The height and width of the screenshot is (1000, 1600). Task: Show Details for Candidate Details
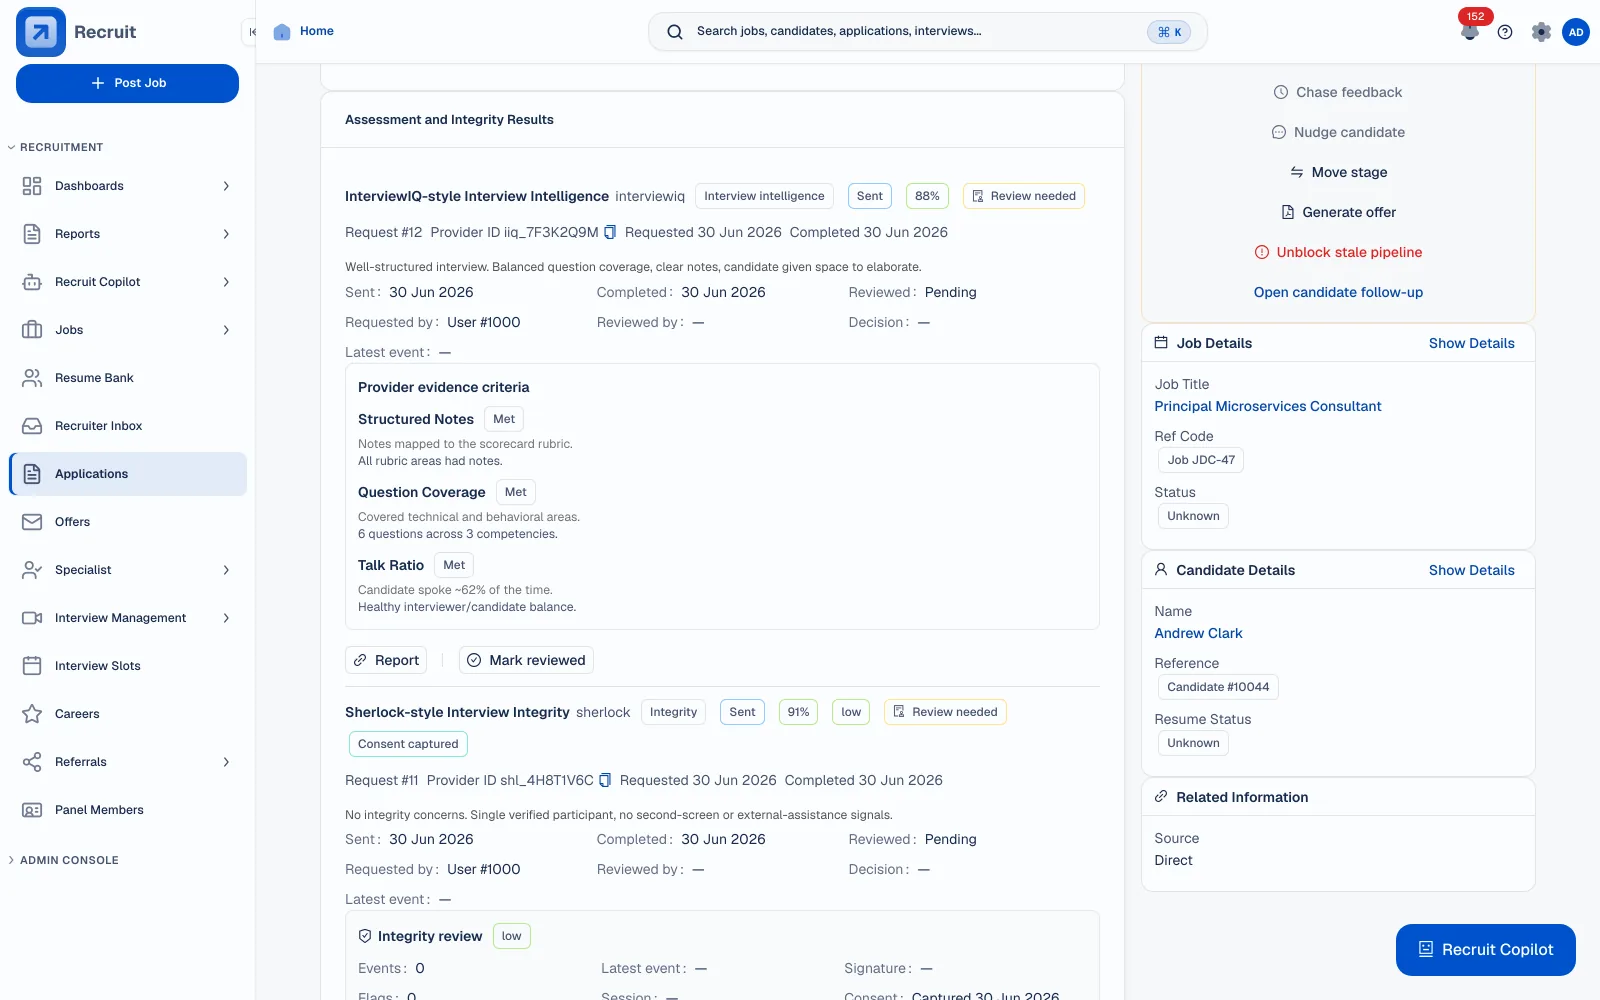point(1471,570)
